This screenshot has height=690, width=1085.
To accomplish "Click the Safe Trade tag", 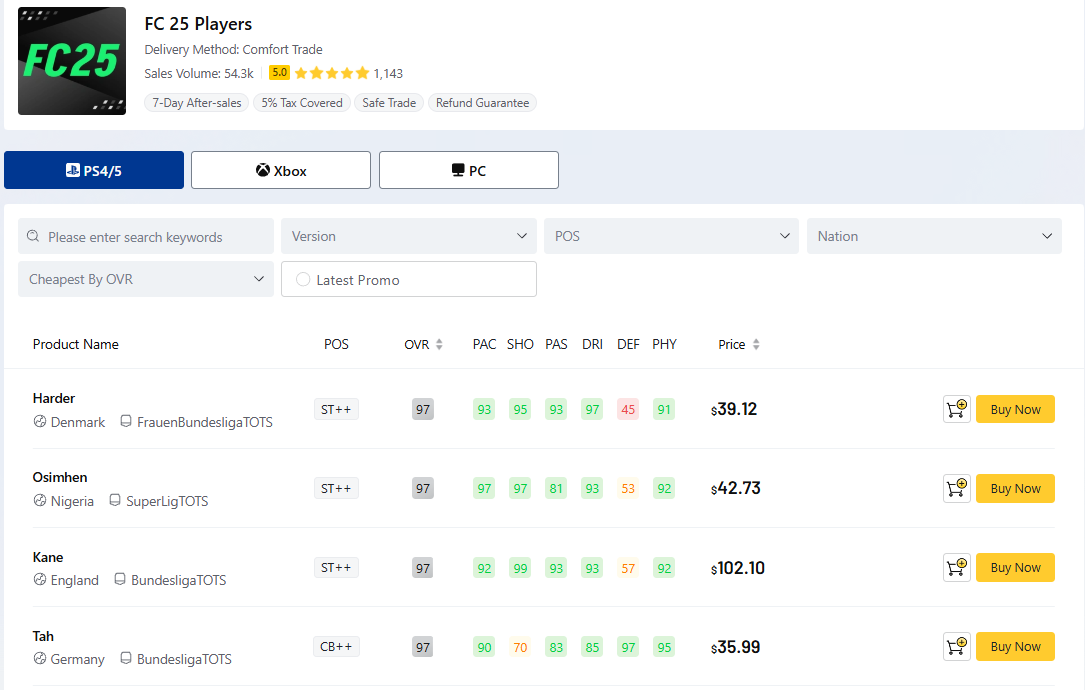I will 389,102.
